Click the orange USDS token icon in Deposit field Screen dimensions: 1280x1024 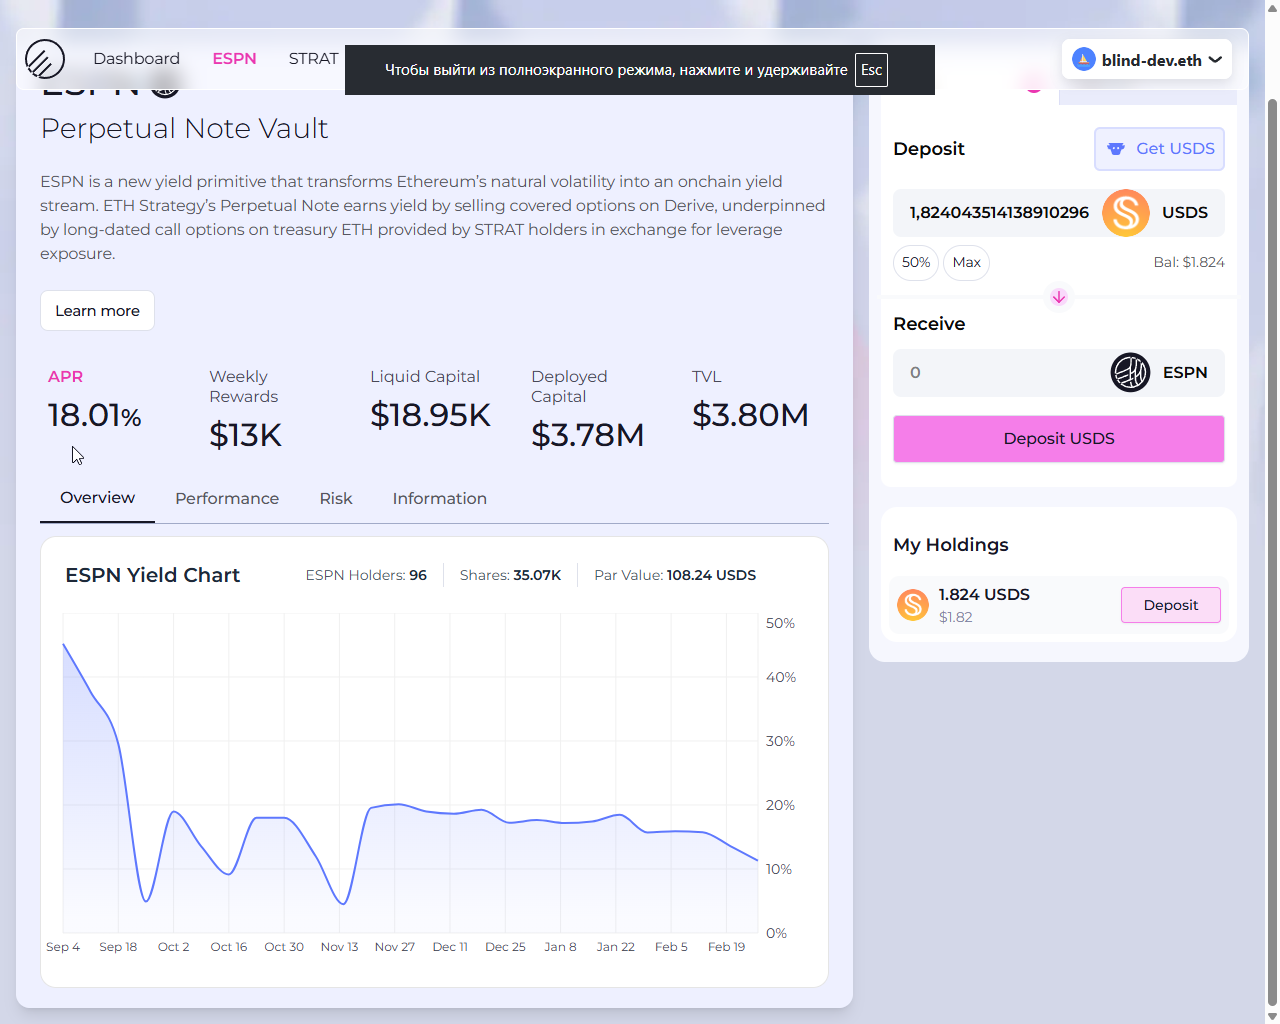click(x=1125, y=212)
